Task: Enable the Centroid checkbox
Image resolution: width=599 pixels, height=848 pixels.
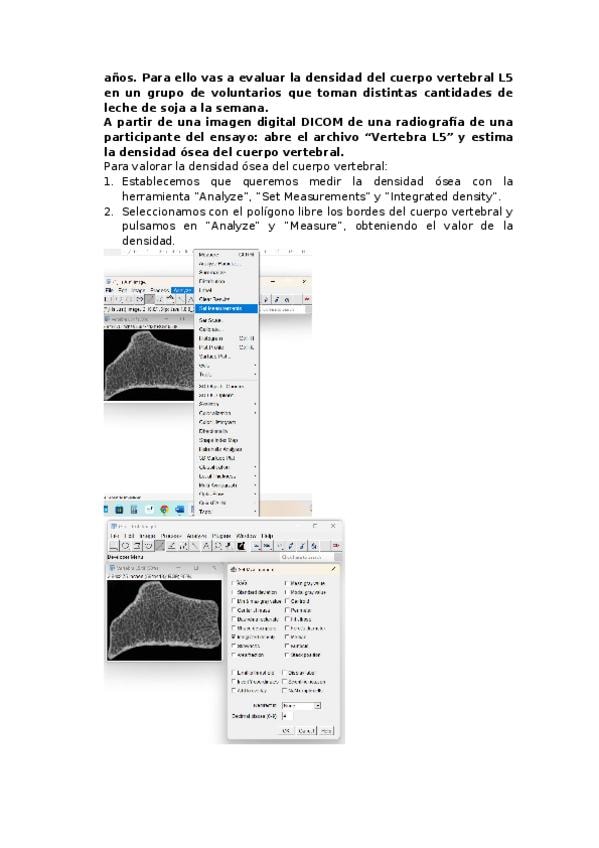Action: [287, 601]
